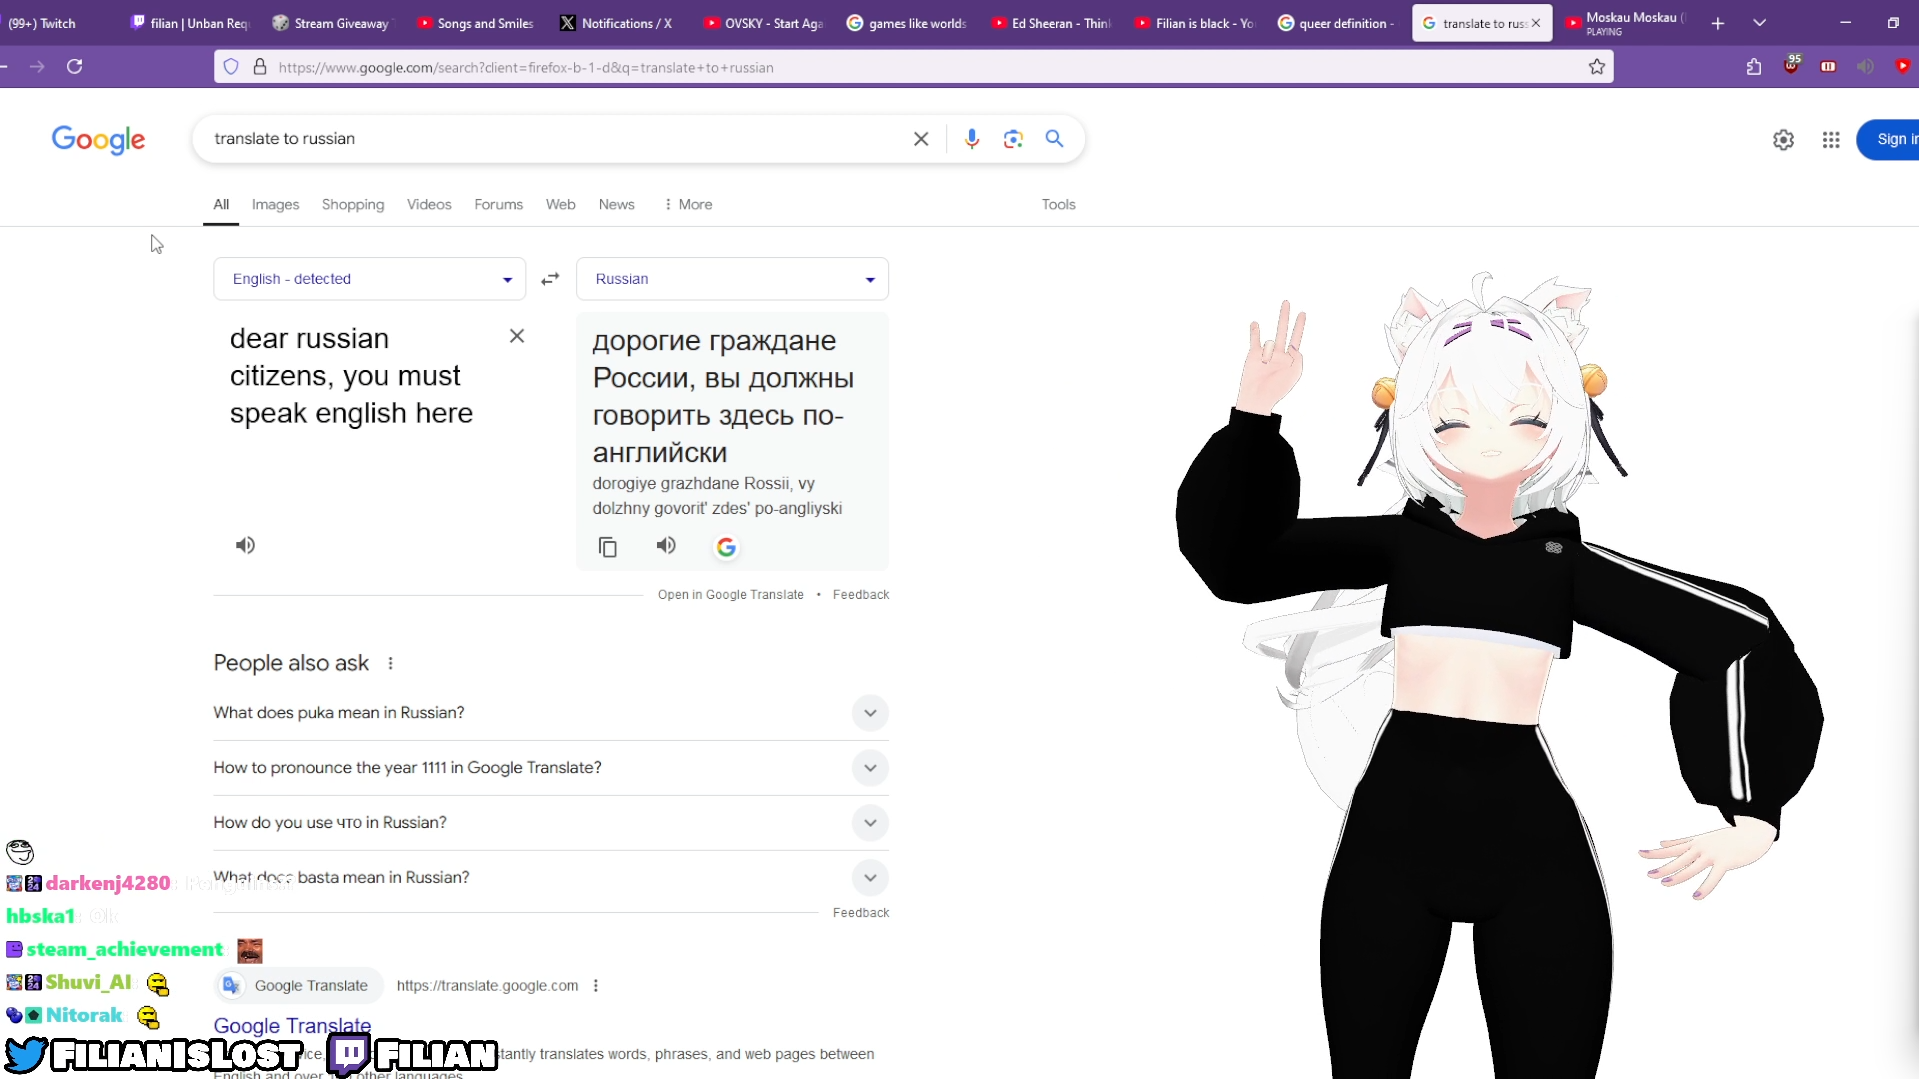
Task: Open the translate.google.com URL link
Action: pos(487,986)
